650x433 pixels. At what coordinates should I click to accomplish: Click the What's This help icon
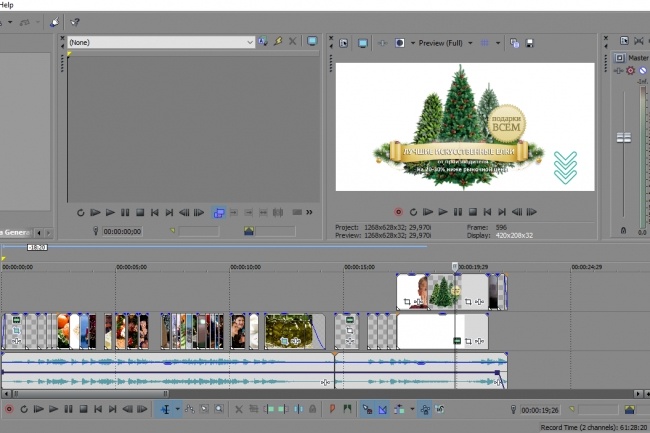coord(75,22)
